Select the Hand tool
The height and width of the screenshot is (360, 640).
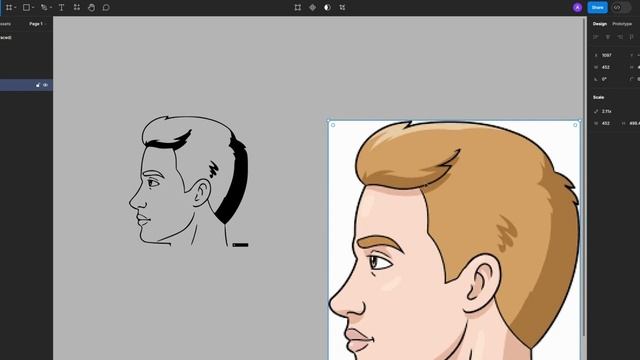click(x=91, y=7)
